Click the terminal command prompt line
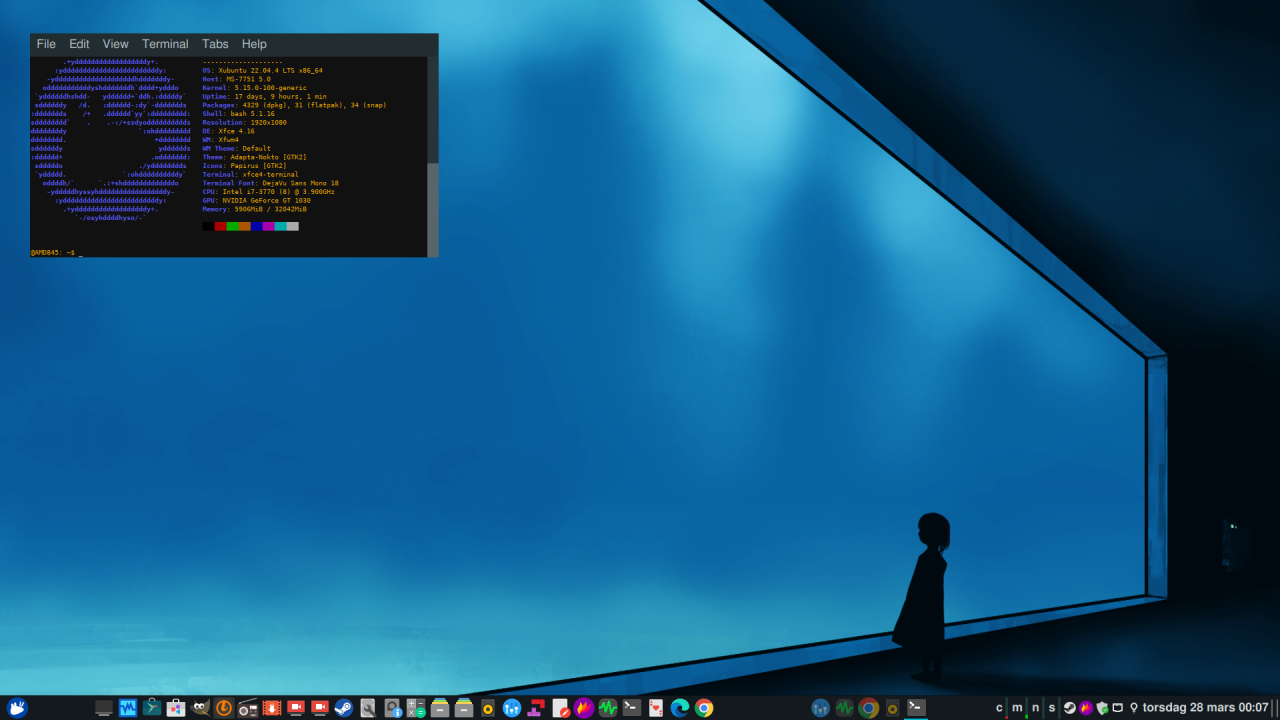 [229, 252]
